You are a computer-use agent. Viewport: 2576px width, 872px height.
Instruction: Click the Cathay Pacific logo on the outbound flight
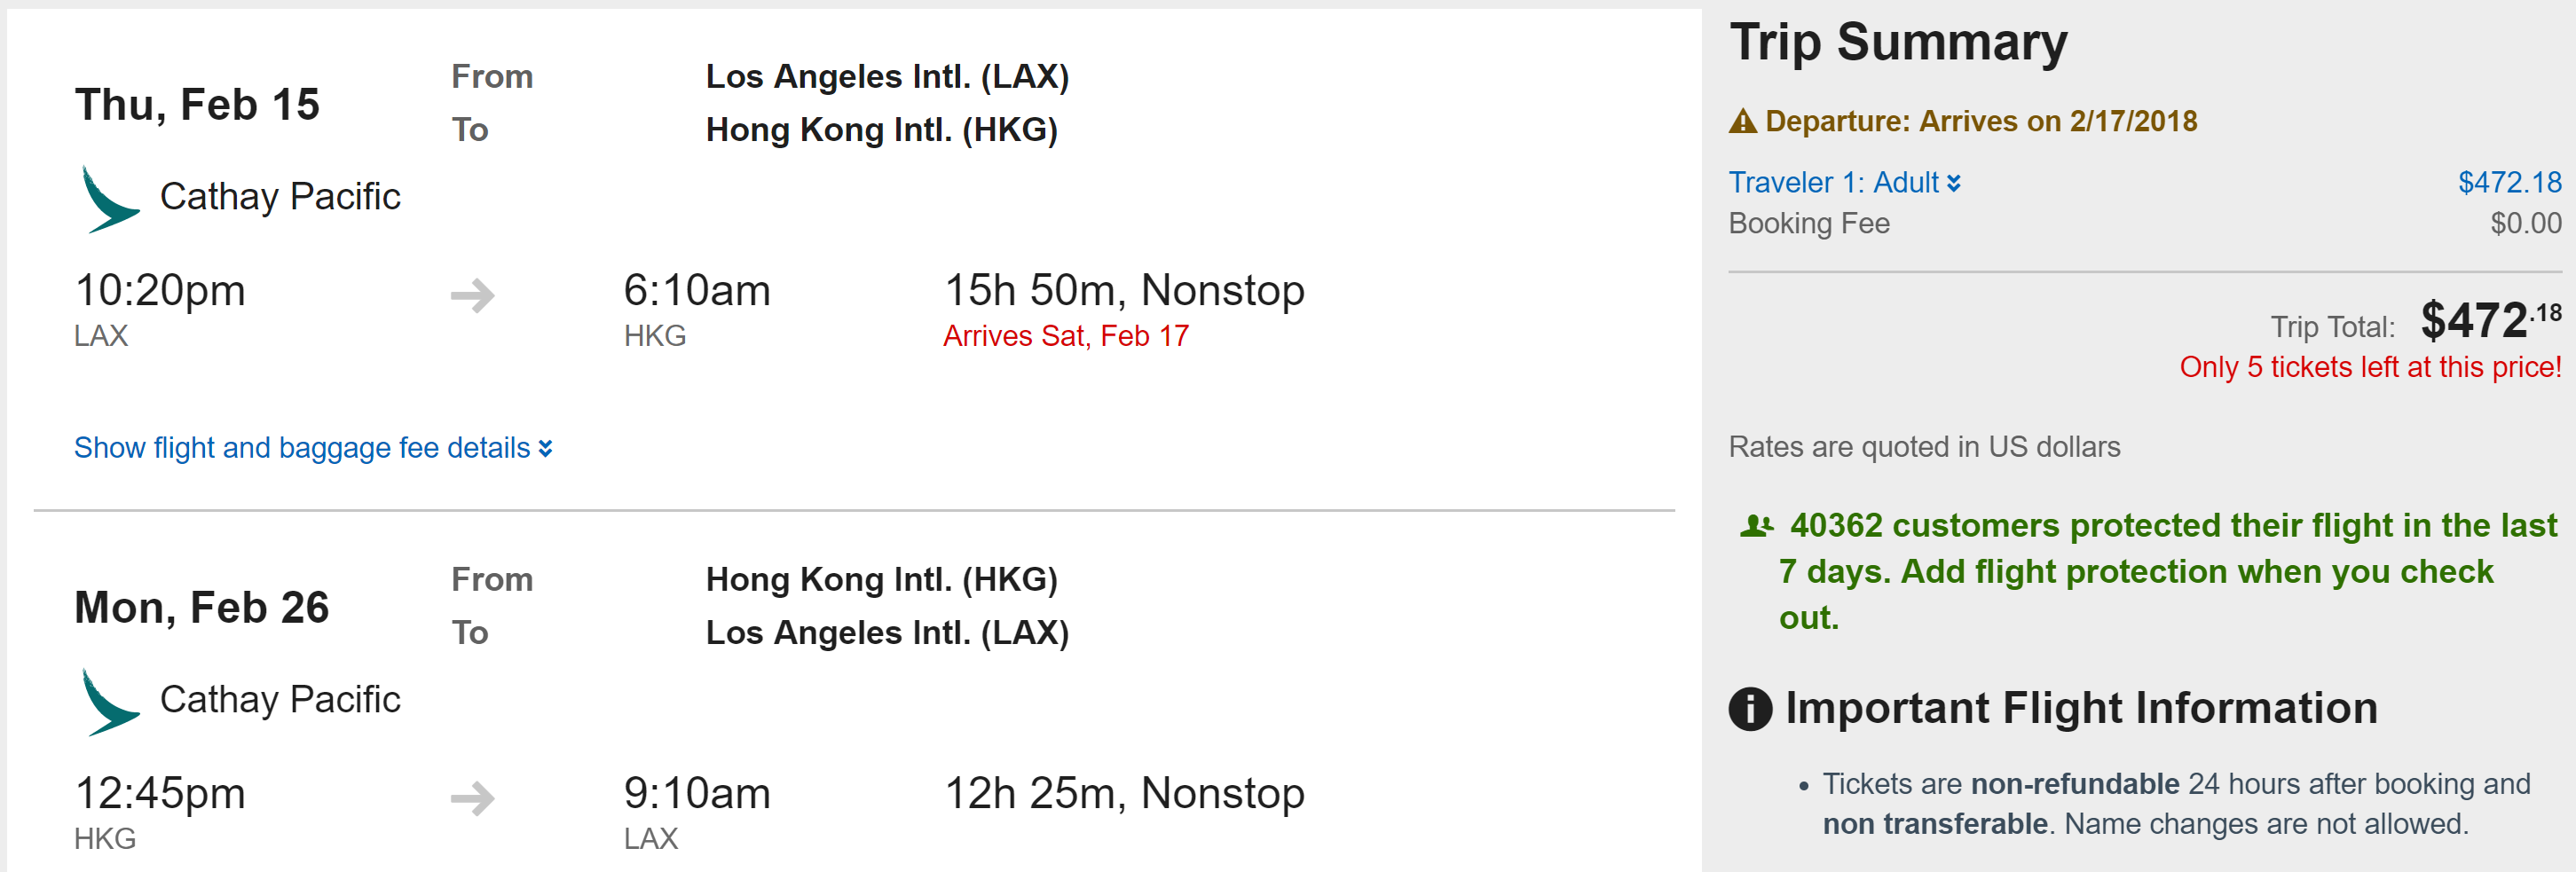pyautogui.click(x=108, y=200)
